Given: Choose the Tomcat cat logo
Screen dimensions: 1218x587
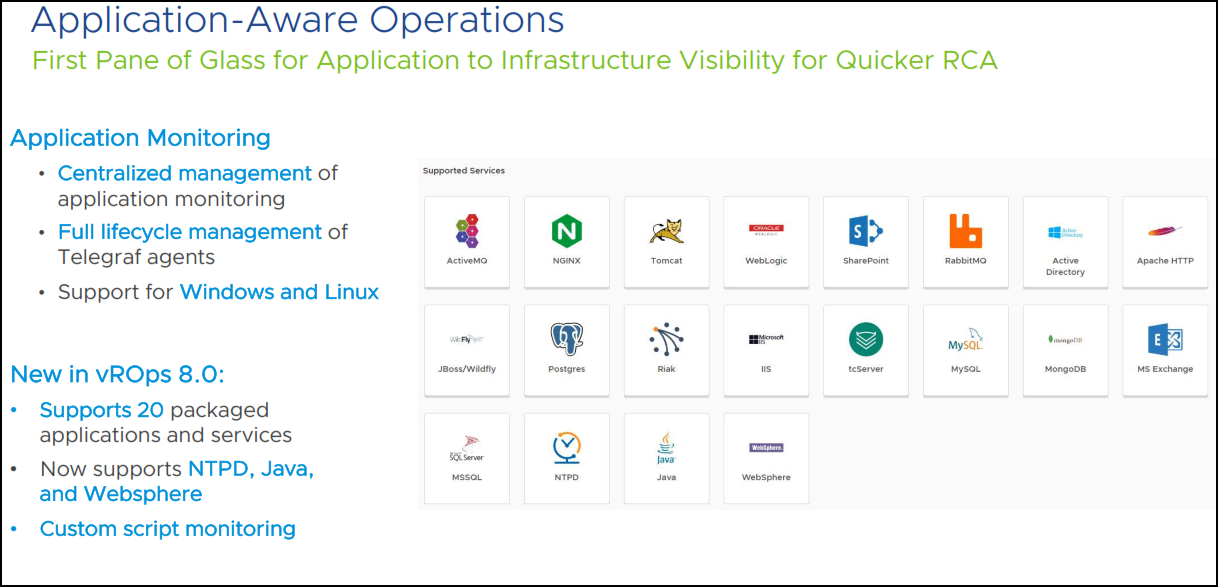Looking at the screenshot, I should 666,231.
